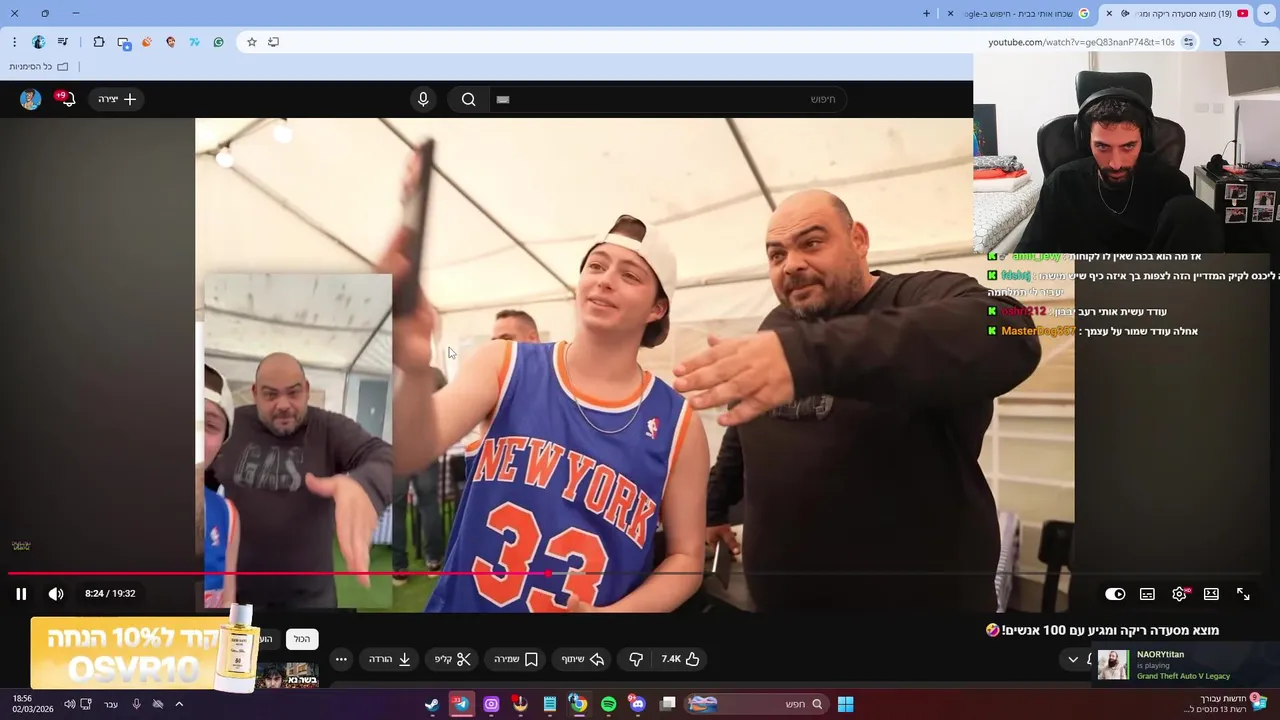The width and height of the screenshot is (1280, 720).
Task: Toggle the autoplay switch in player controls
Action: 1115,594
